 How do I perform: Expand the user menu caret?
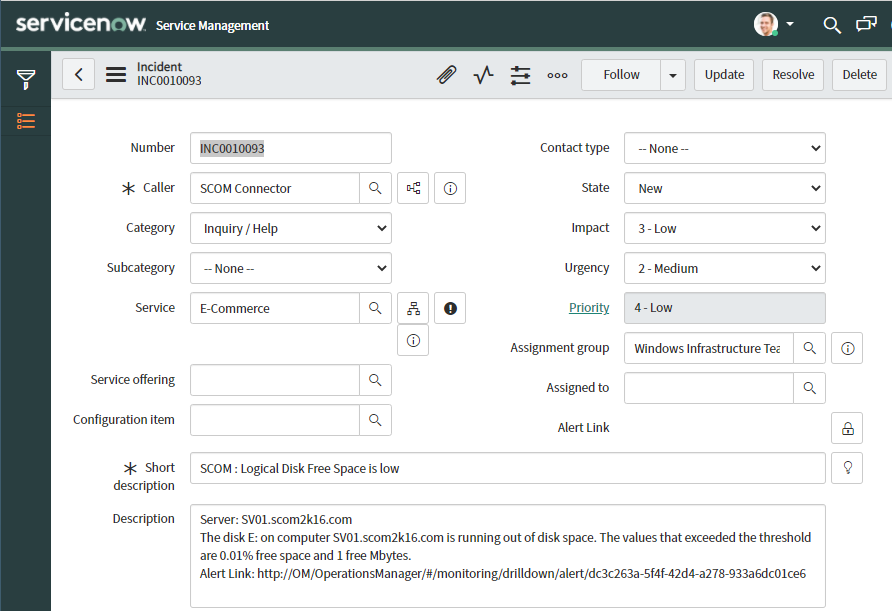(x=790, y=24)
